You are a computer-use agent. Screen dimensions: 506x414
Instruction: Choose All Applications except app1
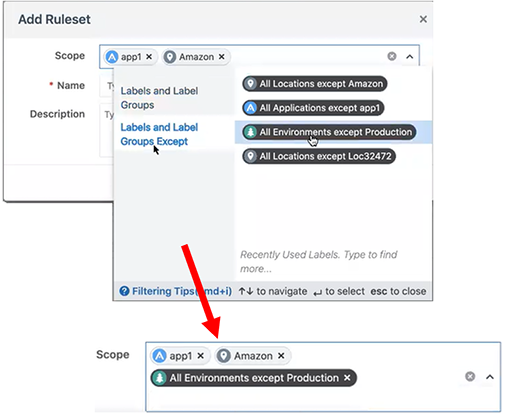point(313,108)
